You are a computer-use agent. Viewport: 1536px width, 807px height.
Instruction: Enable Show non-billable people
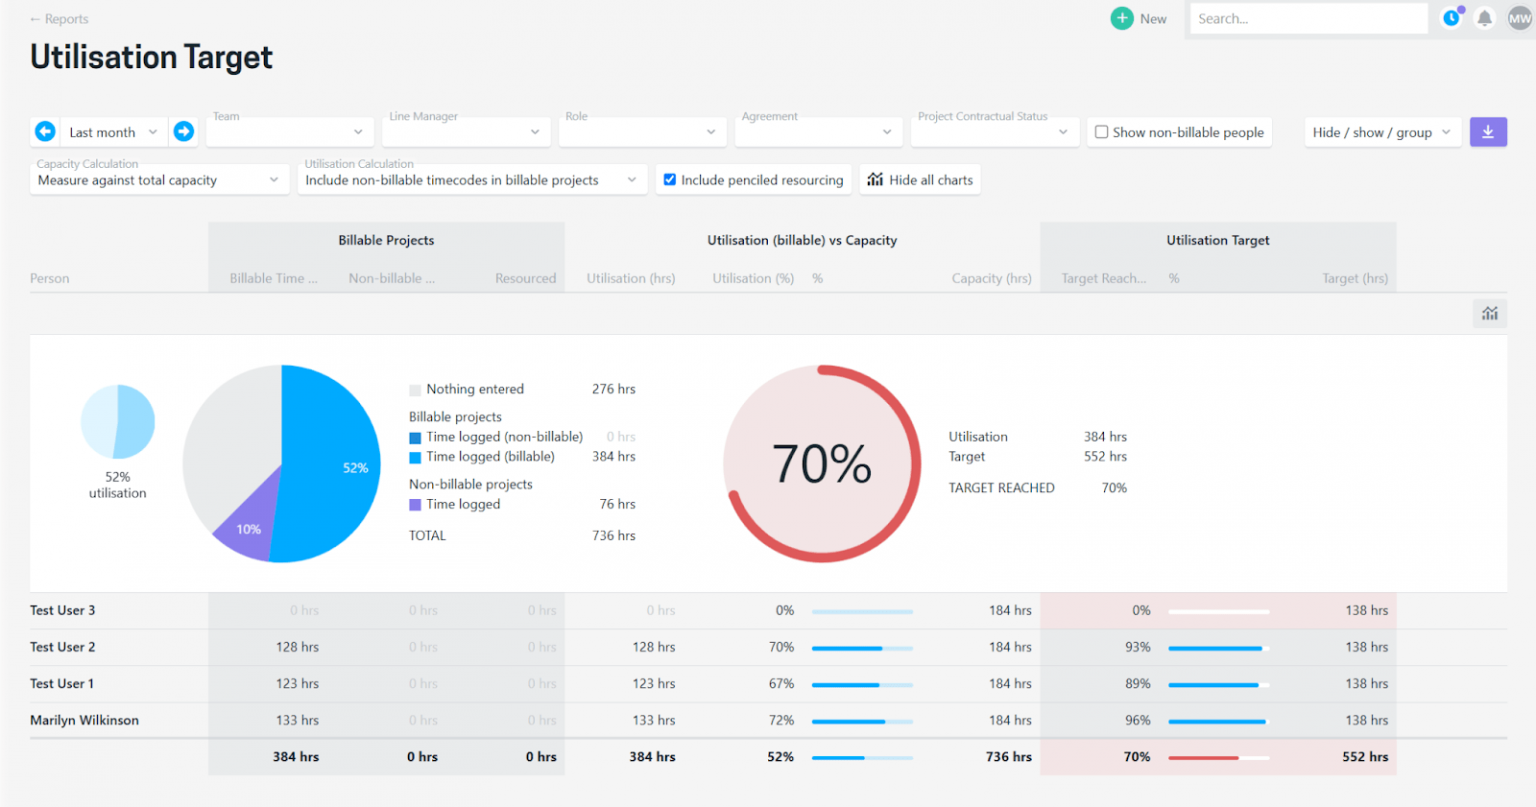pos(1101,132)
